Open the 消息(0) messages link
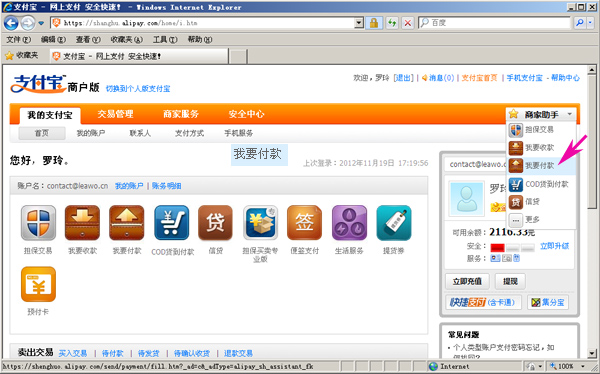 [x=441, y=78]
